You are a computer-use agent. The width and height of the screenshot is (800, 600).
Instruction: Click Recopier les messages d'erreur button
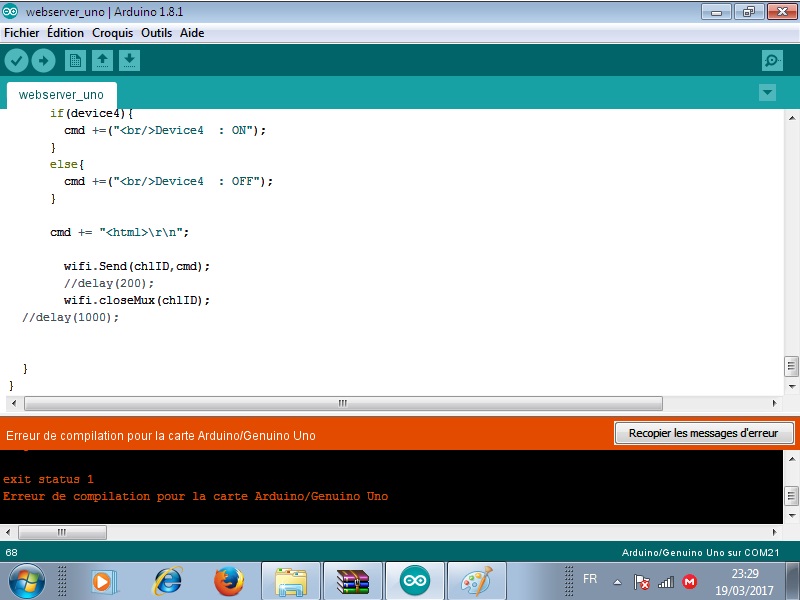[704, 433]
